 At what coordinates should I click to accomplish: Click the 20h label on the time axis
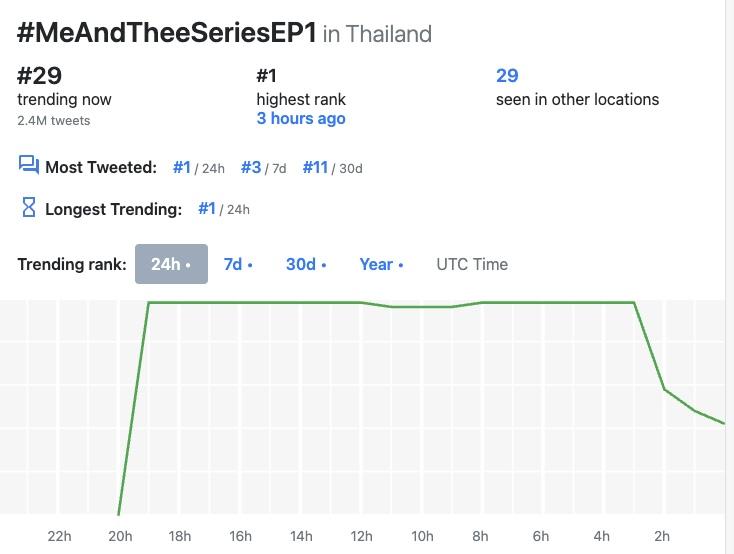[x=120, y=536]
